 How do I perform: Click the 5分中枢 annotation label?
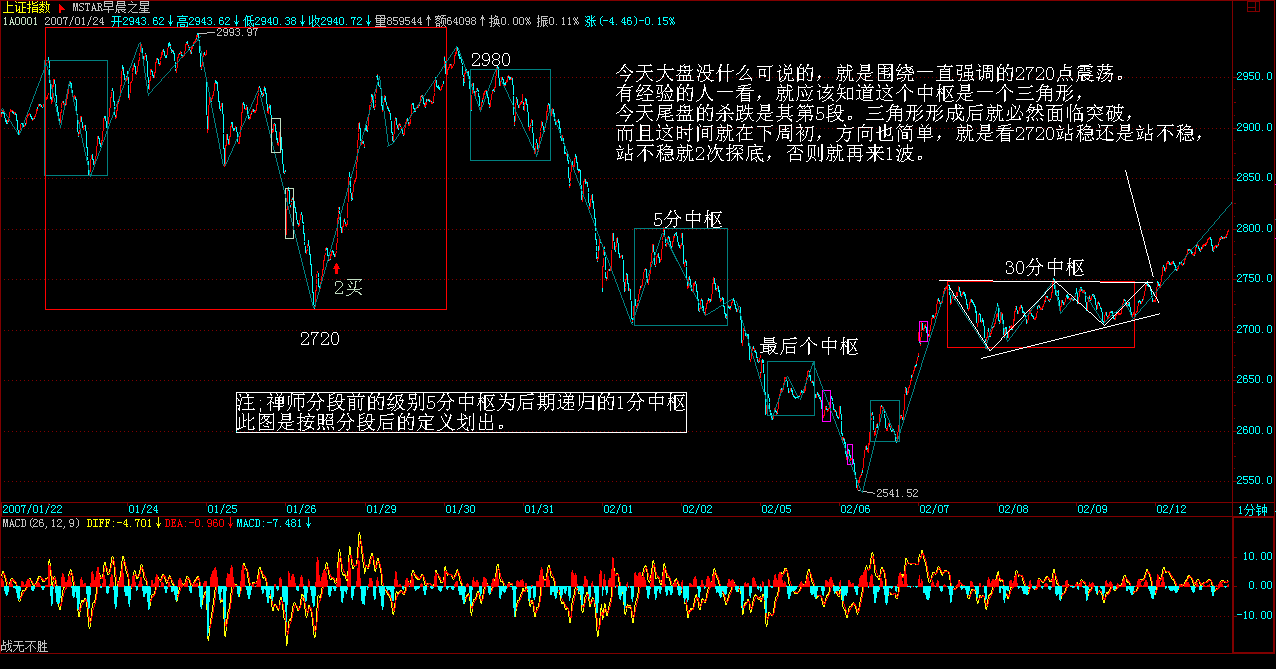688,218
